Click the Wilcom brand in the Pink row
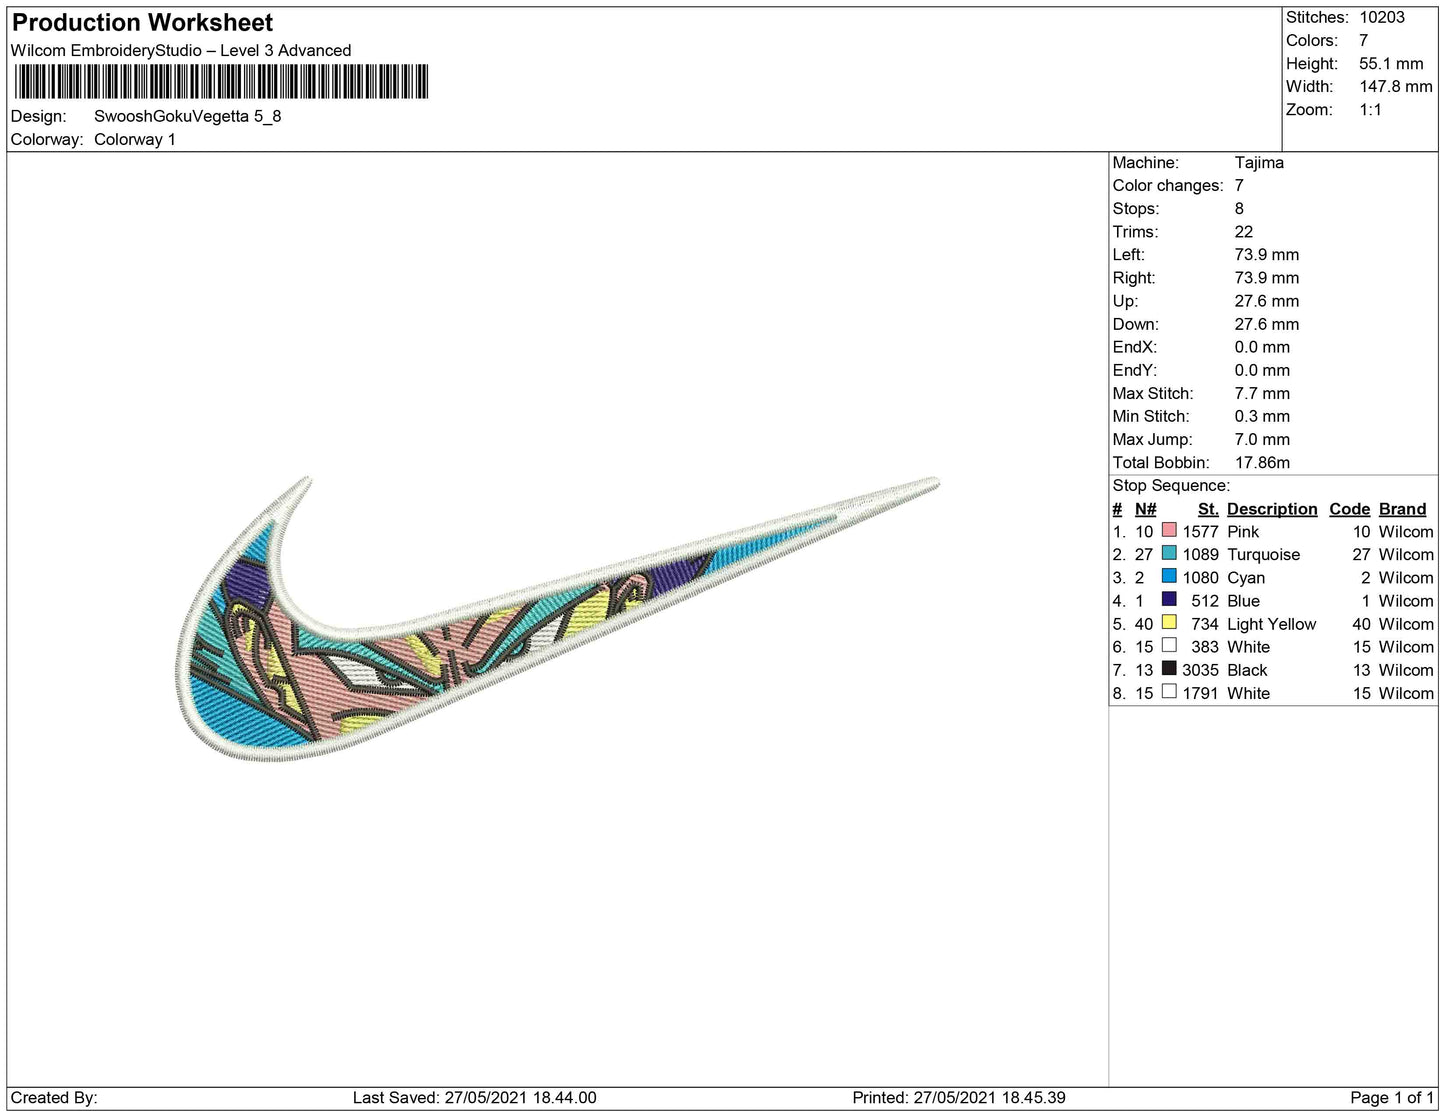Viewport: 1445px width, 1112px height. (x=1406, y=531)
